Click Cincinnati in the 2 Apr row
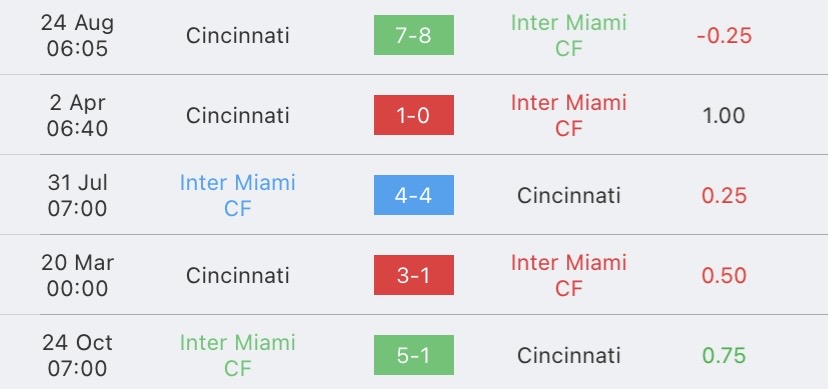This screenshot has height=389, width=828. tap(238, 115)
